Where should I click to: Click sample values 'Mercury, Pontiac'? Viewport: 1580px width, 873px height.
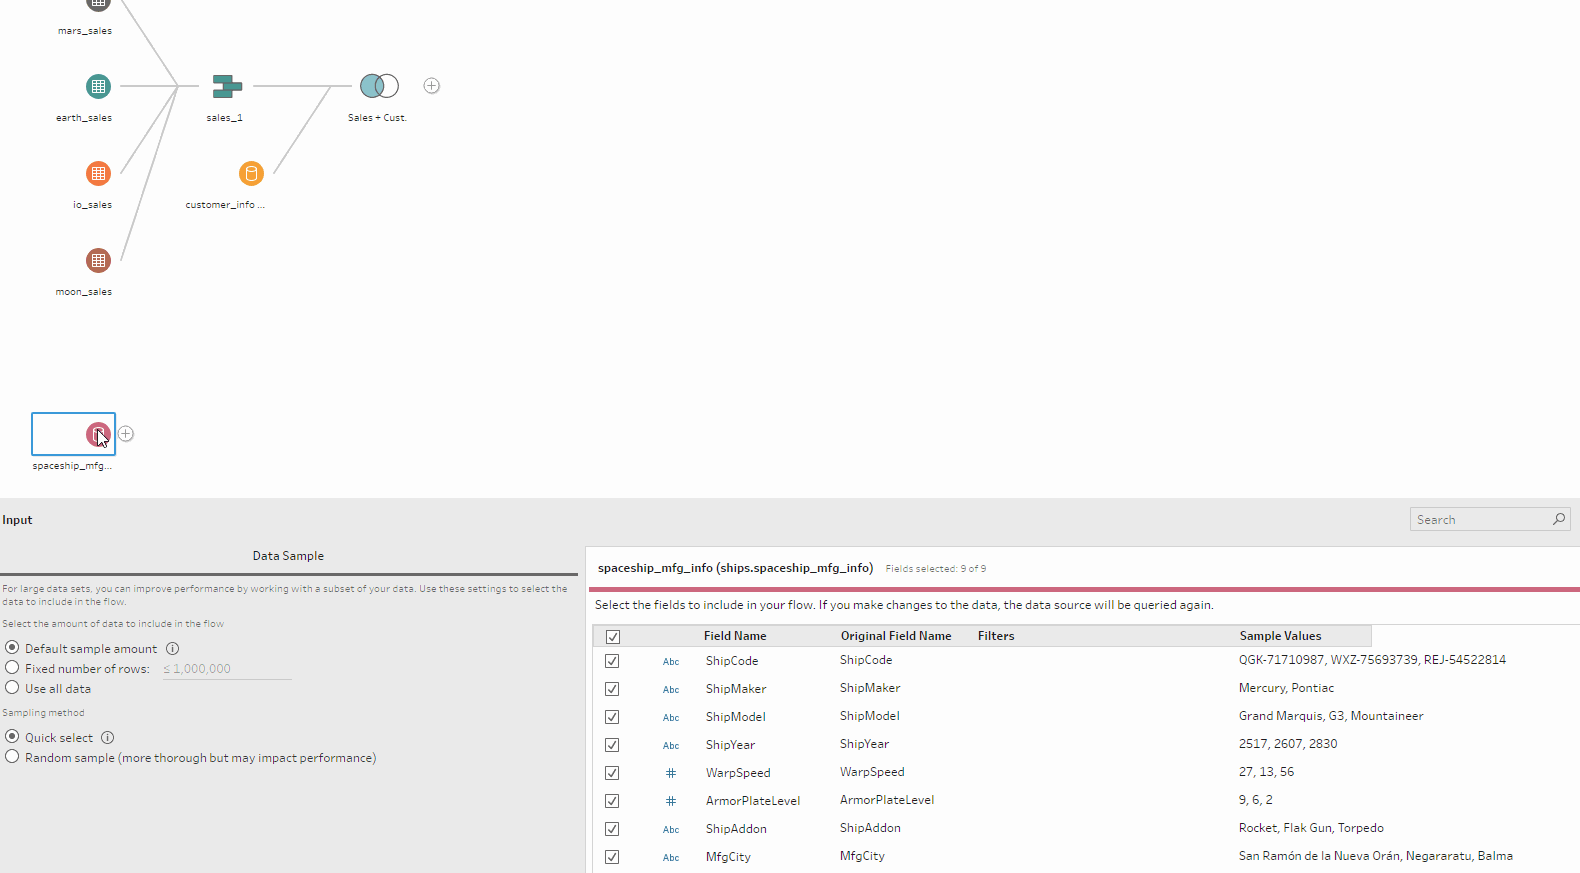(x=1286, y=688)
